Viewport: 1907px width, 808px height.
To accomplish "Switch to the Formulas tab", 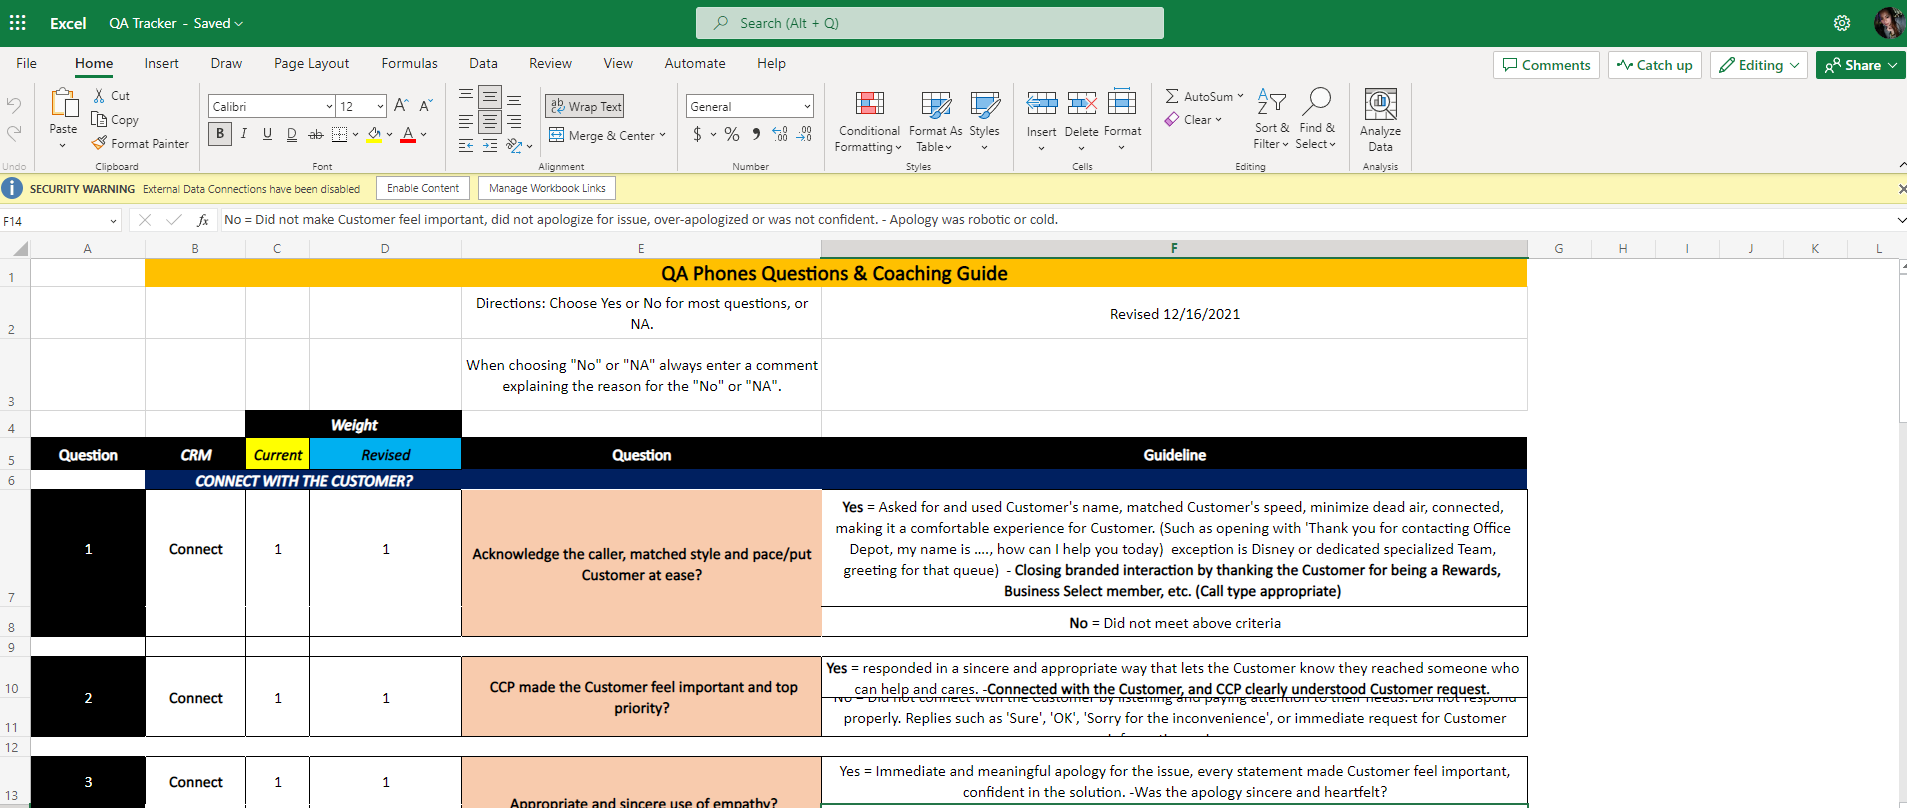I will tap(409, 63).
